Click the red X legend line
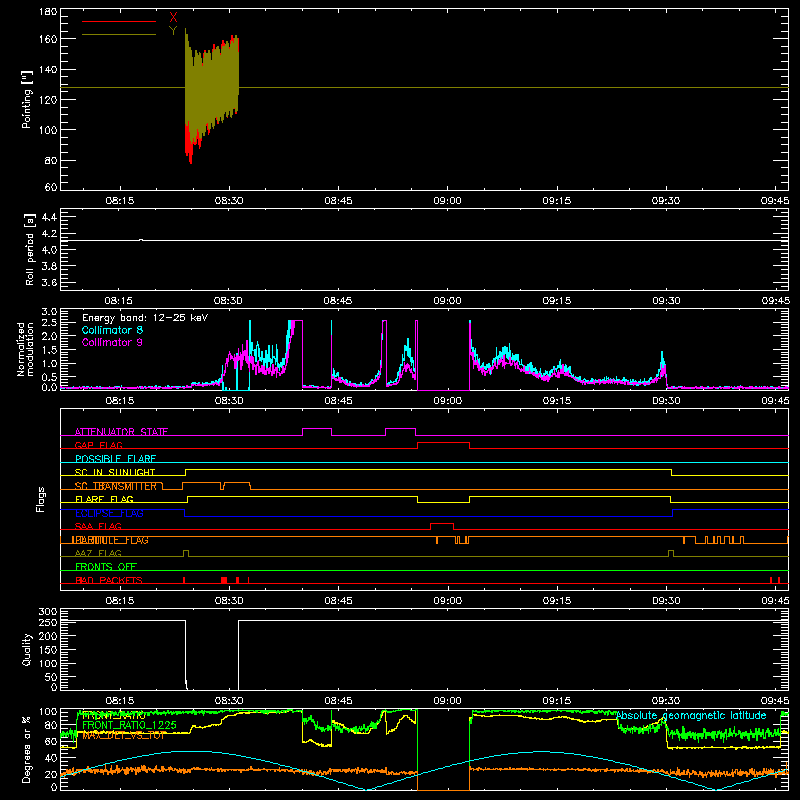The image size is (800, 800). [x=119, y=21]
